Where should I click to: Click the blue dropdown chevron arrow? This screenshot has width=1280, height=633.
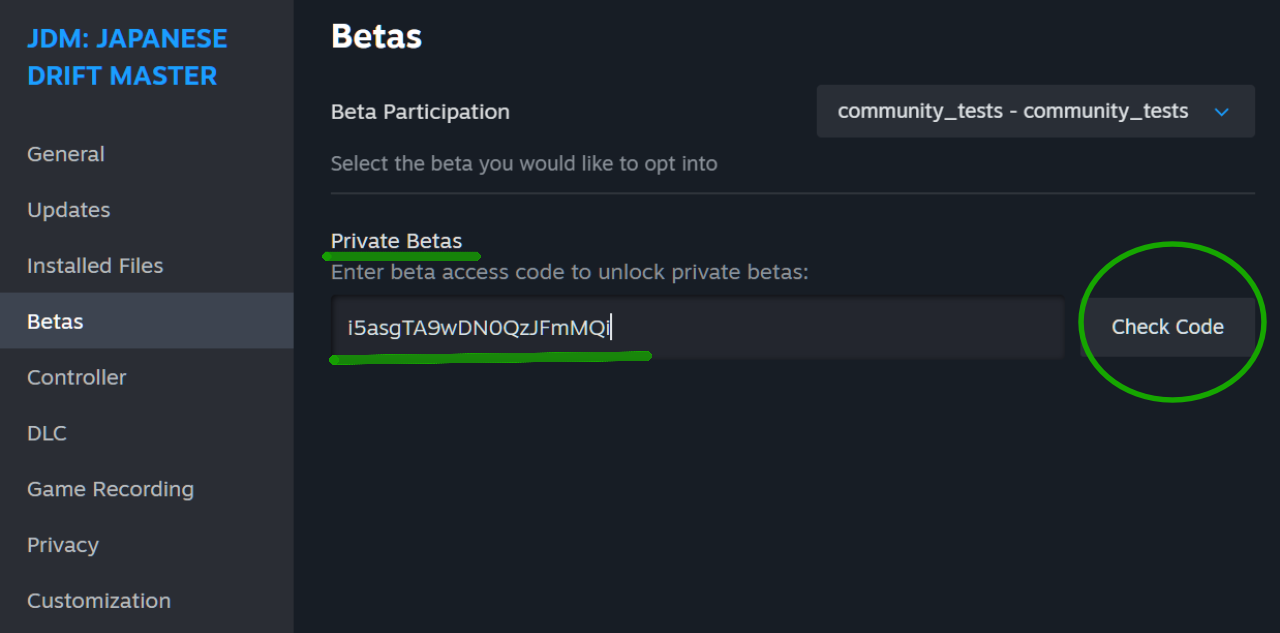click(x=1221, y=112)
